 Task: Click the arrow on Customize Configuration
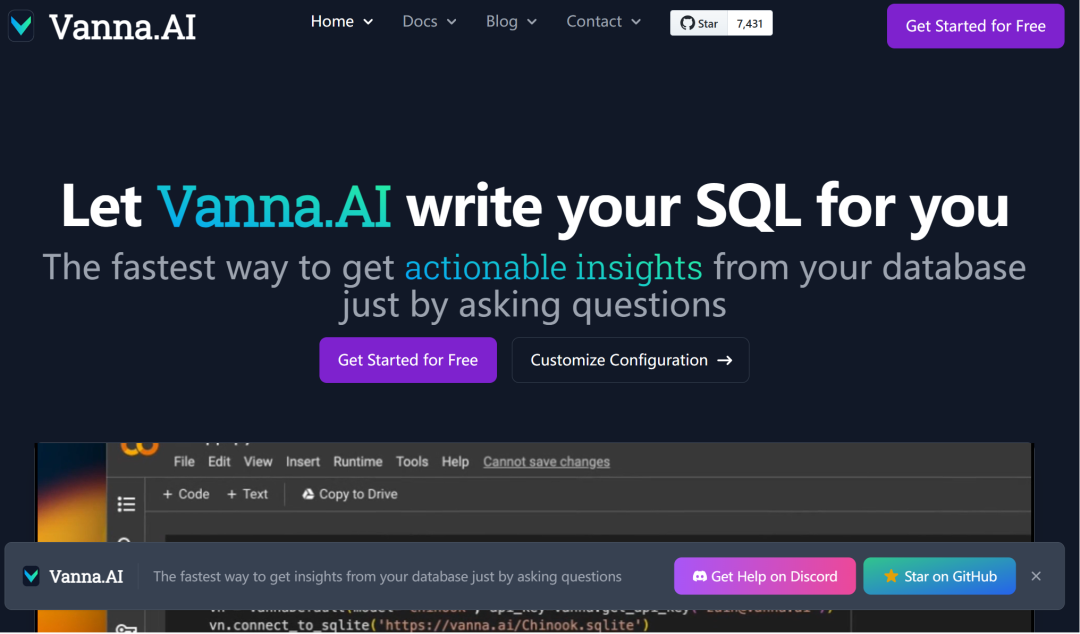[x=725, y=360]
